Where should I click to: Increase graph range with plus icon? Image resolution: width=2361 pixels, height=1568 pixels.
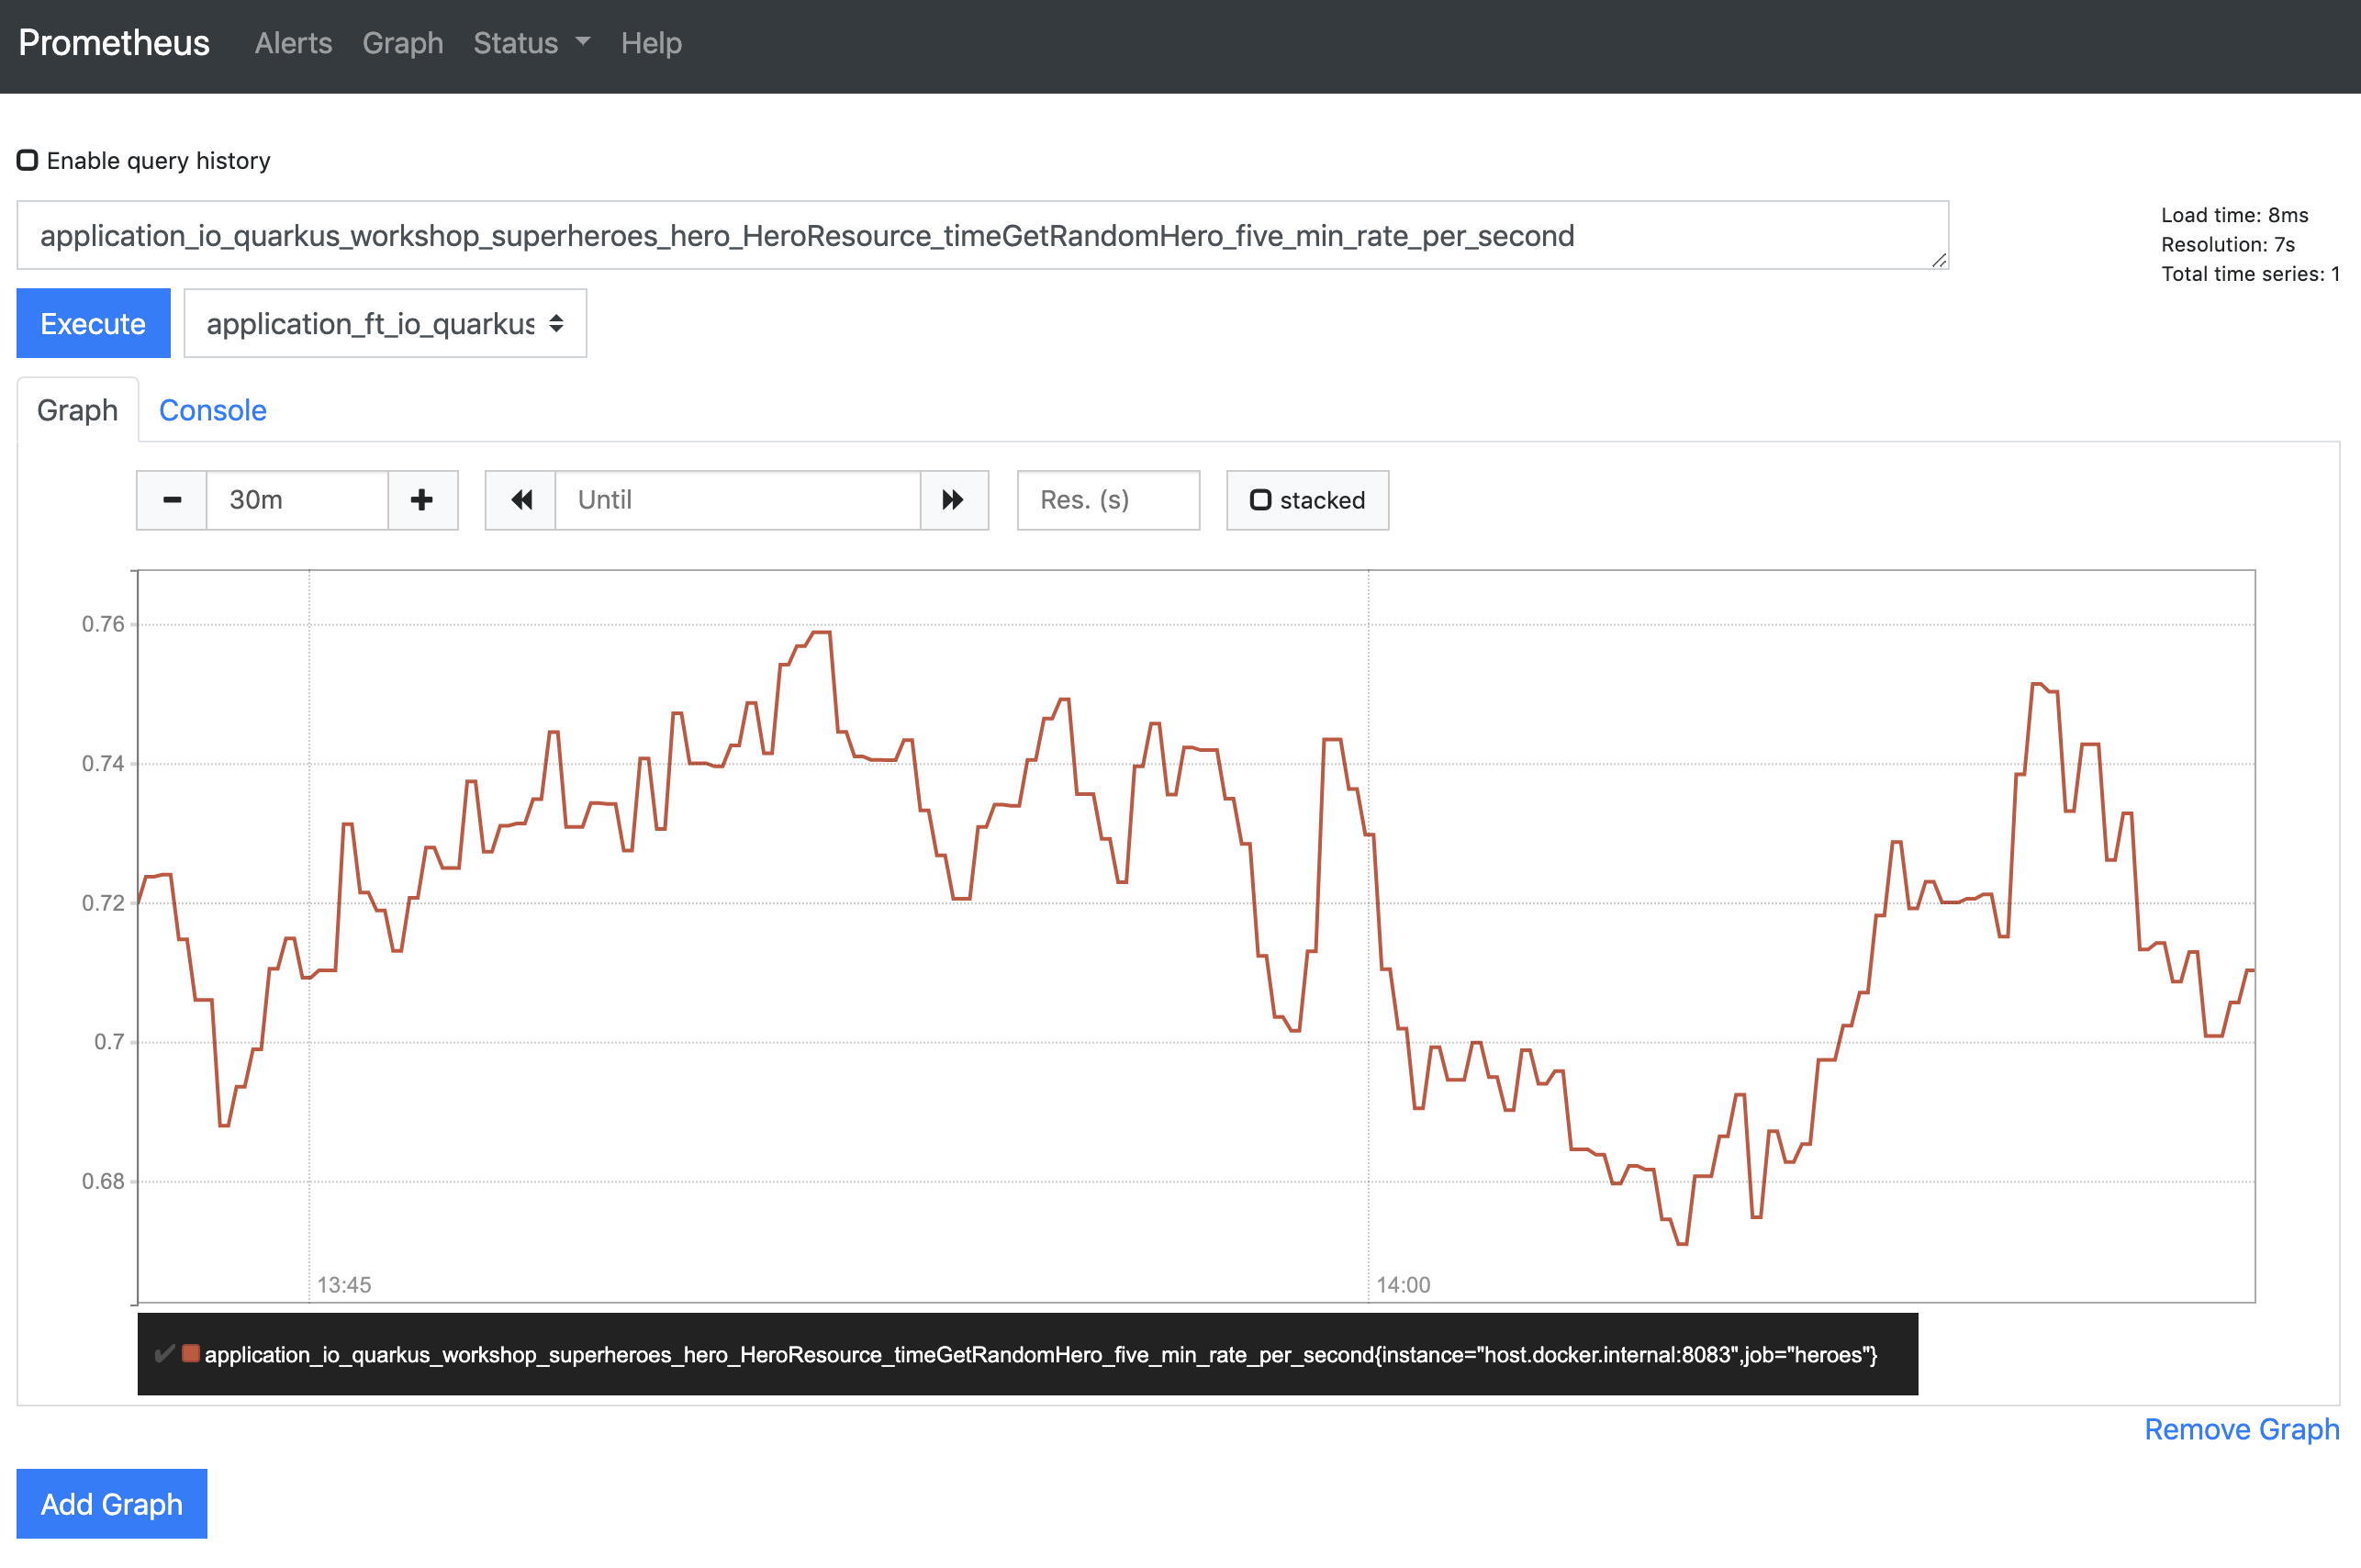point(422,500)
